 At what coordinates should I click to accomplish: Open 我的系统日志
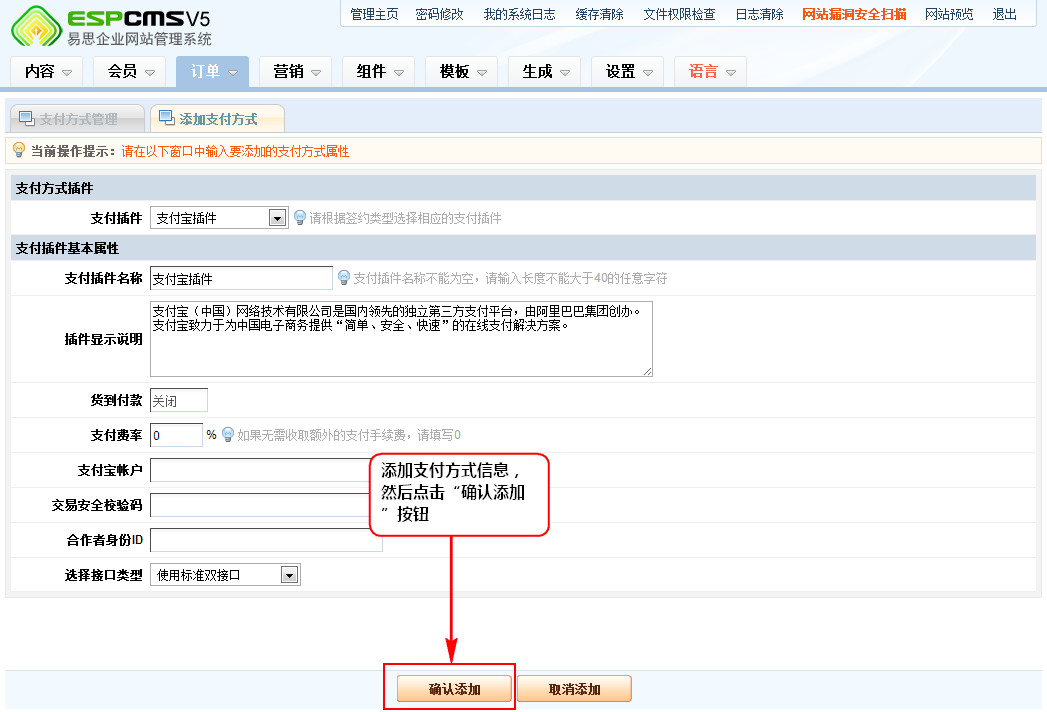[519, 14]
